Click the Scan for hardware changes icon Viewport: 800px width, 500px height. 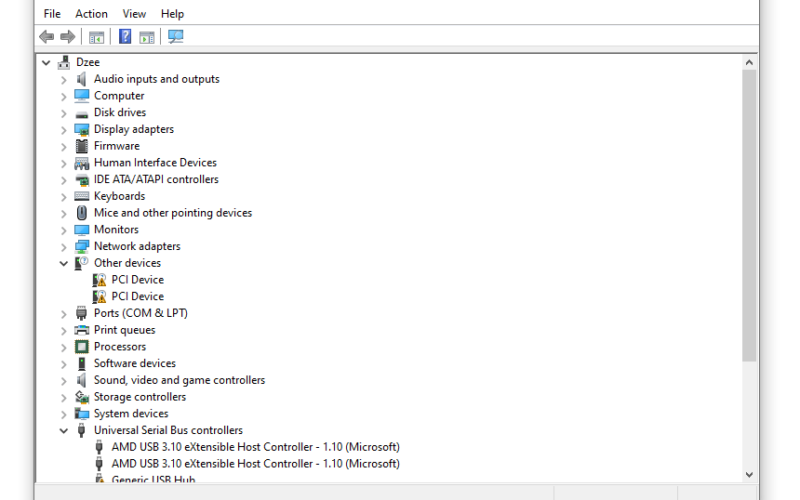(x=176, y=36)
